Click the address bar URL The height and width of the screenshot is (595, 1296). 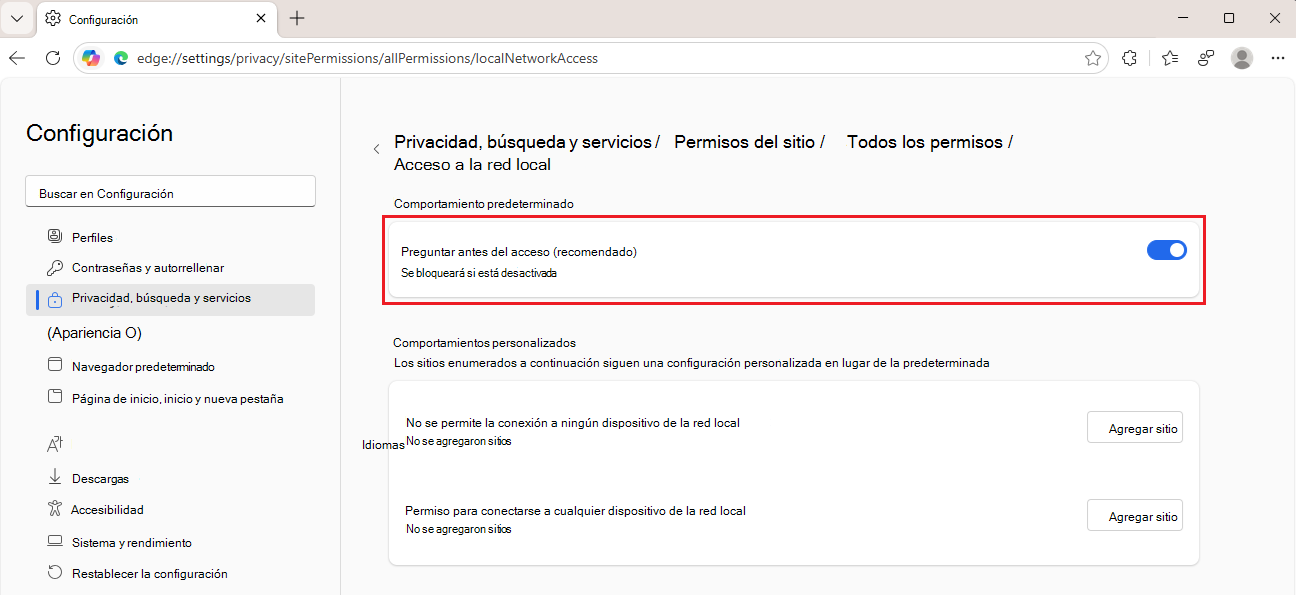[x=368, y=58]
